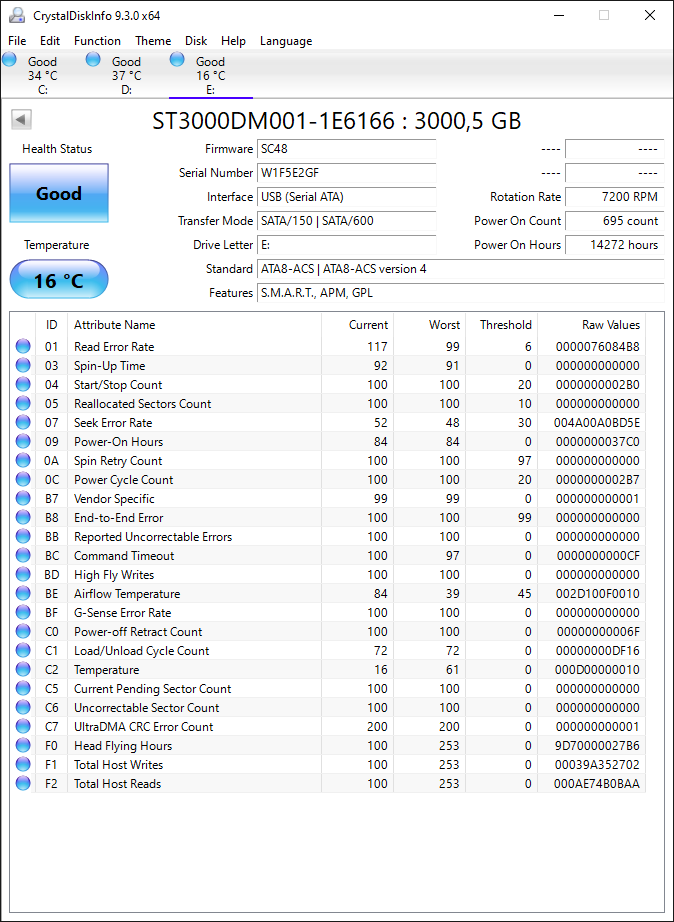Click status orb of Start/Stop Count row
Viewport: 674px width, 922px height.
tap(23, 385)
